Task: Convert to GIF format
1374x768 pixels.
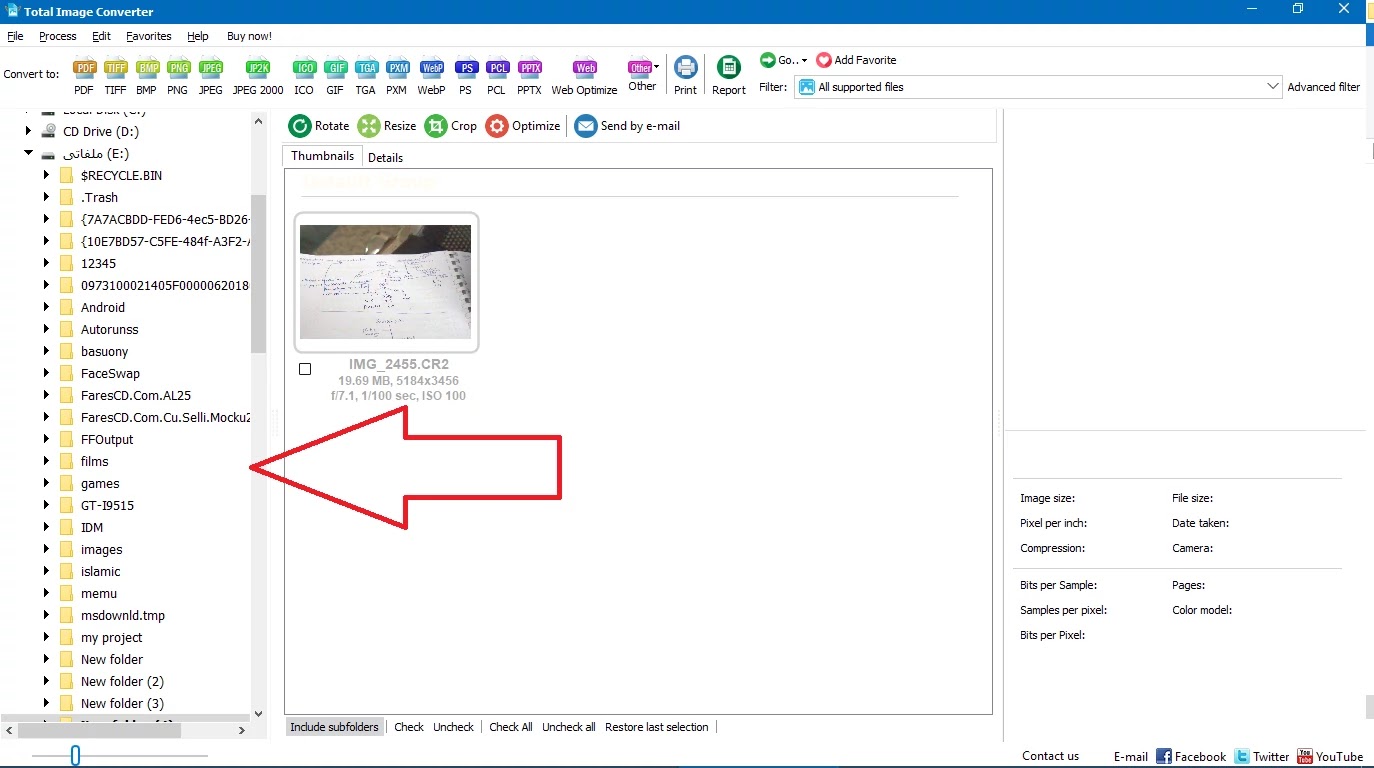Action: pos(335,77)
